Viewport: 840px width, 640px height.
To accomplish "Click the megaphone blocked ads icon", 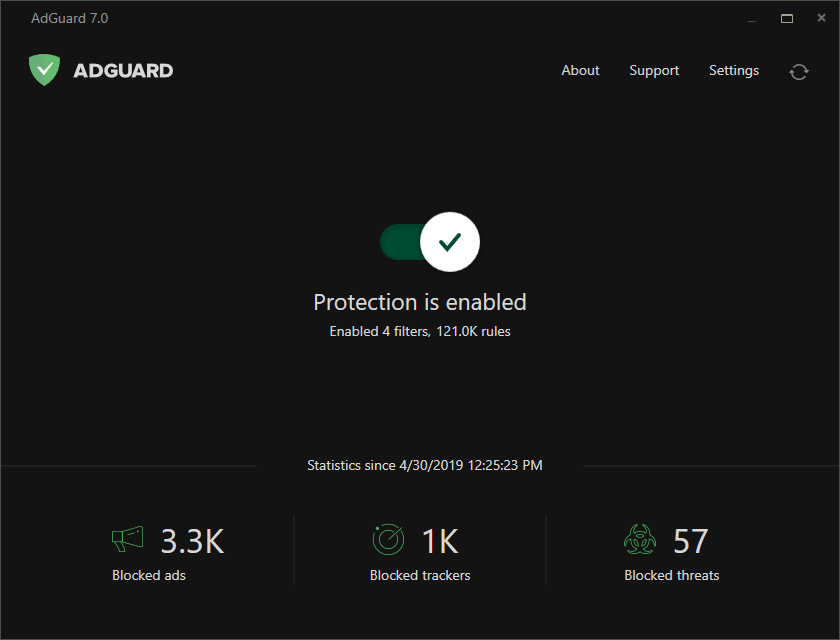I will pyautogui.click(x=127, y=540).
